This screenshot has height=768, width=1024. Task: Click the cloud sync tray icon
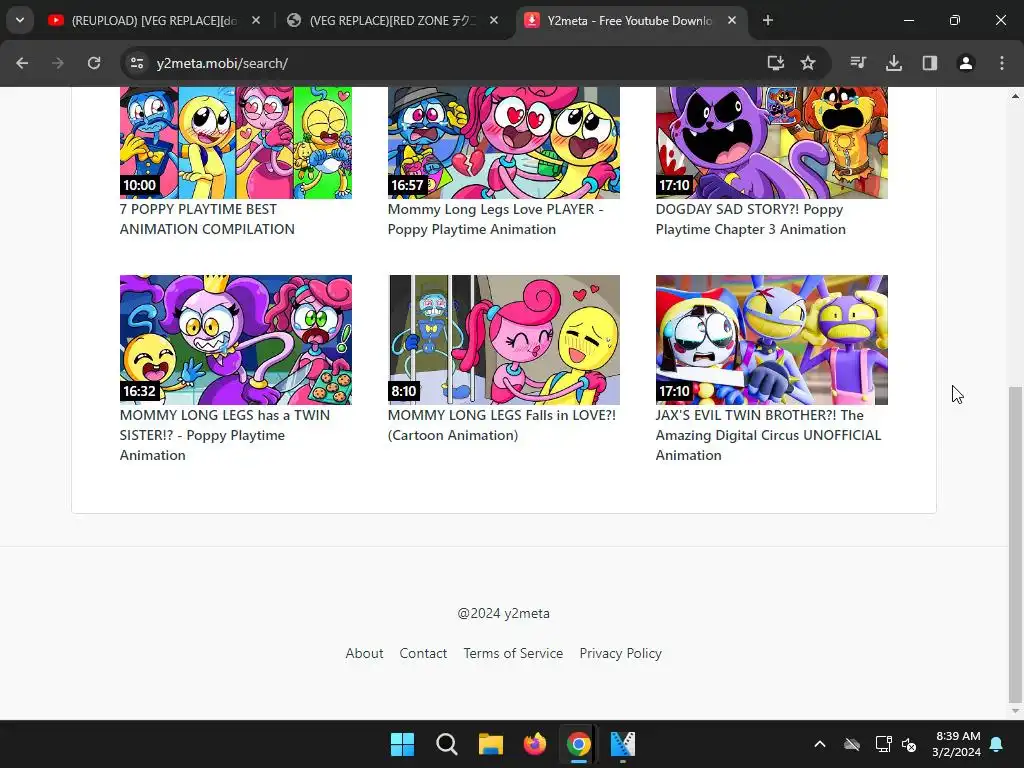tap(852, 744)
